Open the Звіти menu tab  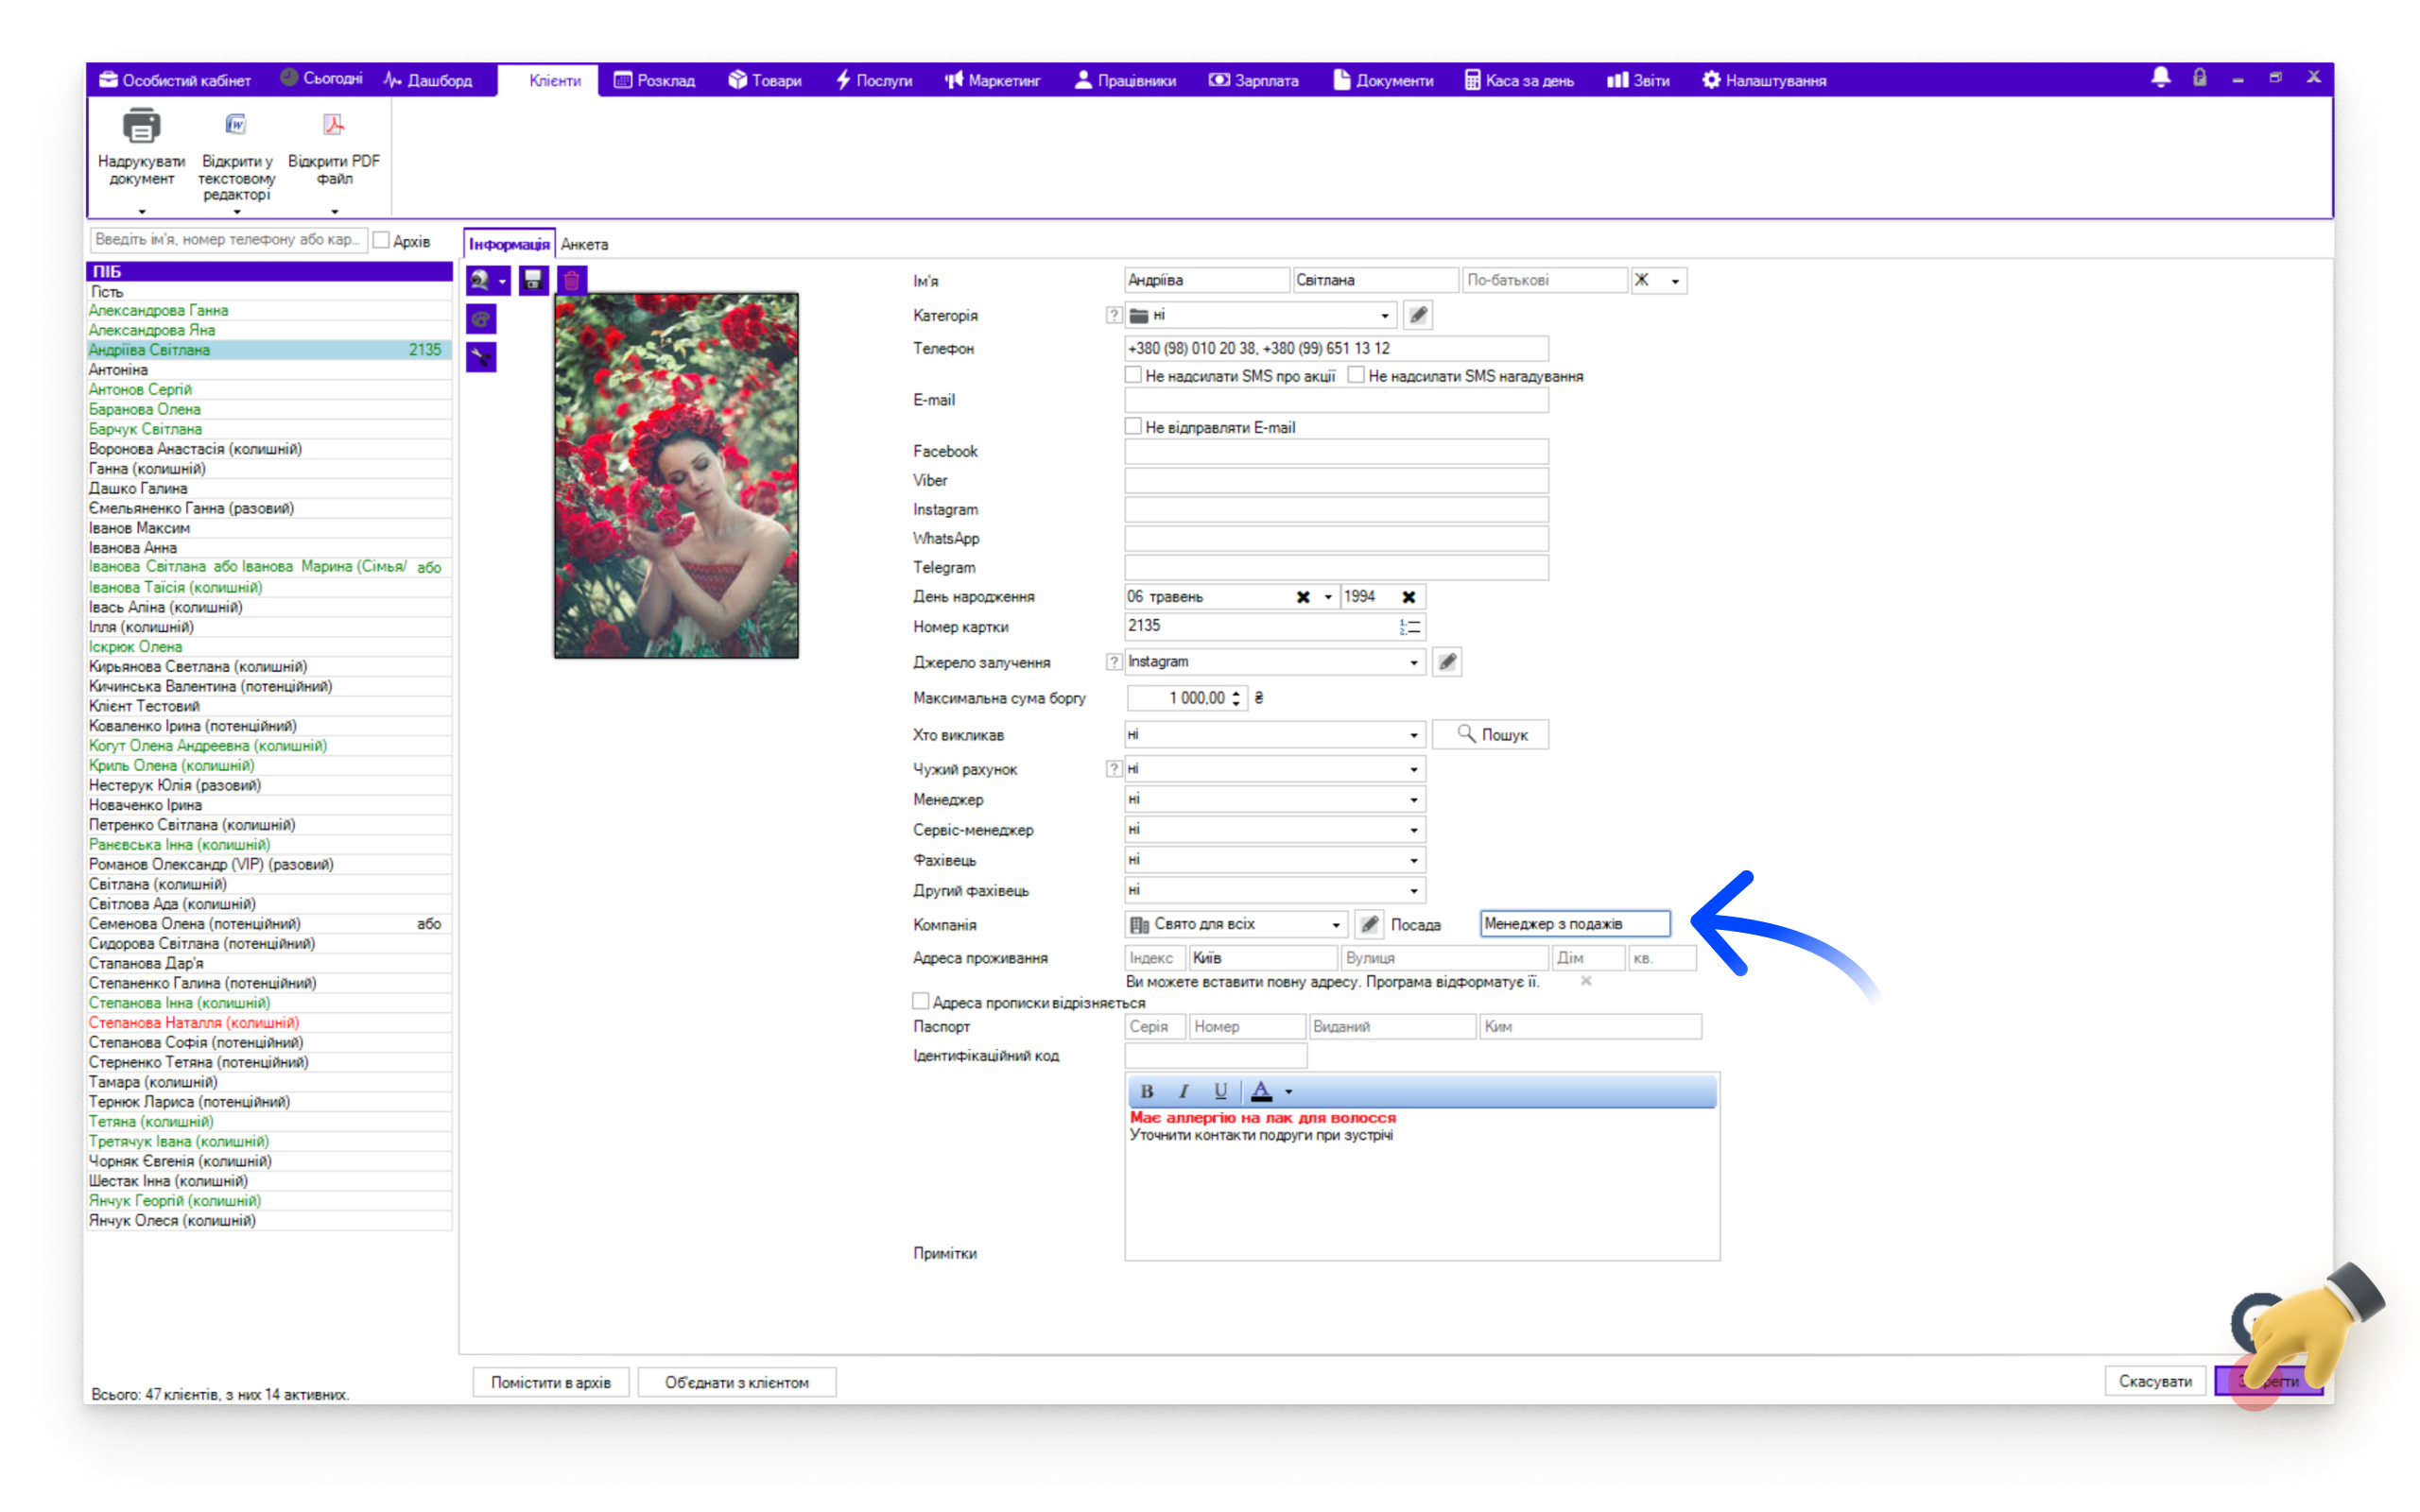coord(1638,80)
